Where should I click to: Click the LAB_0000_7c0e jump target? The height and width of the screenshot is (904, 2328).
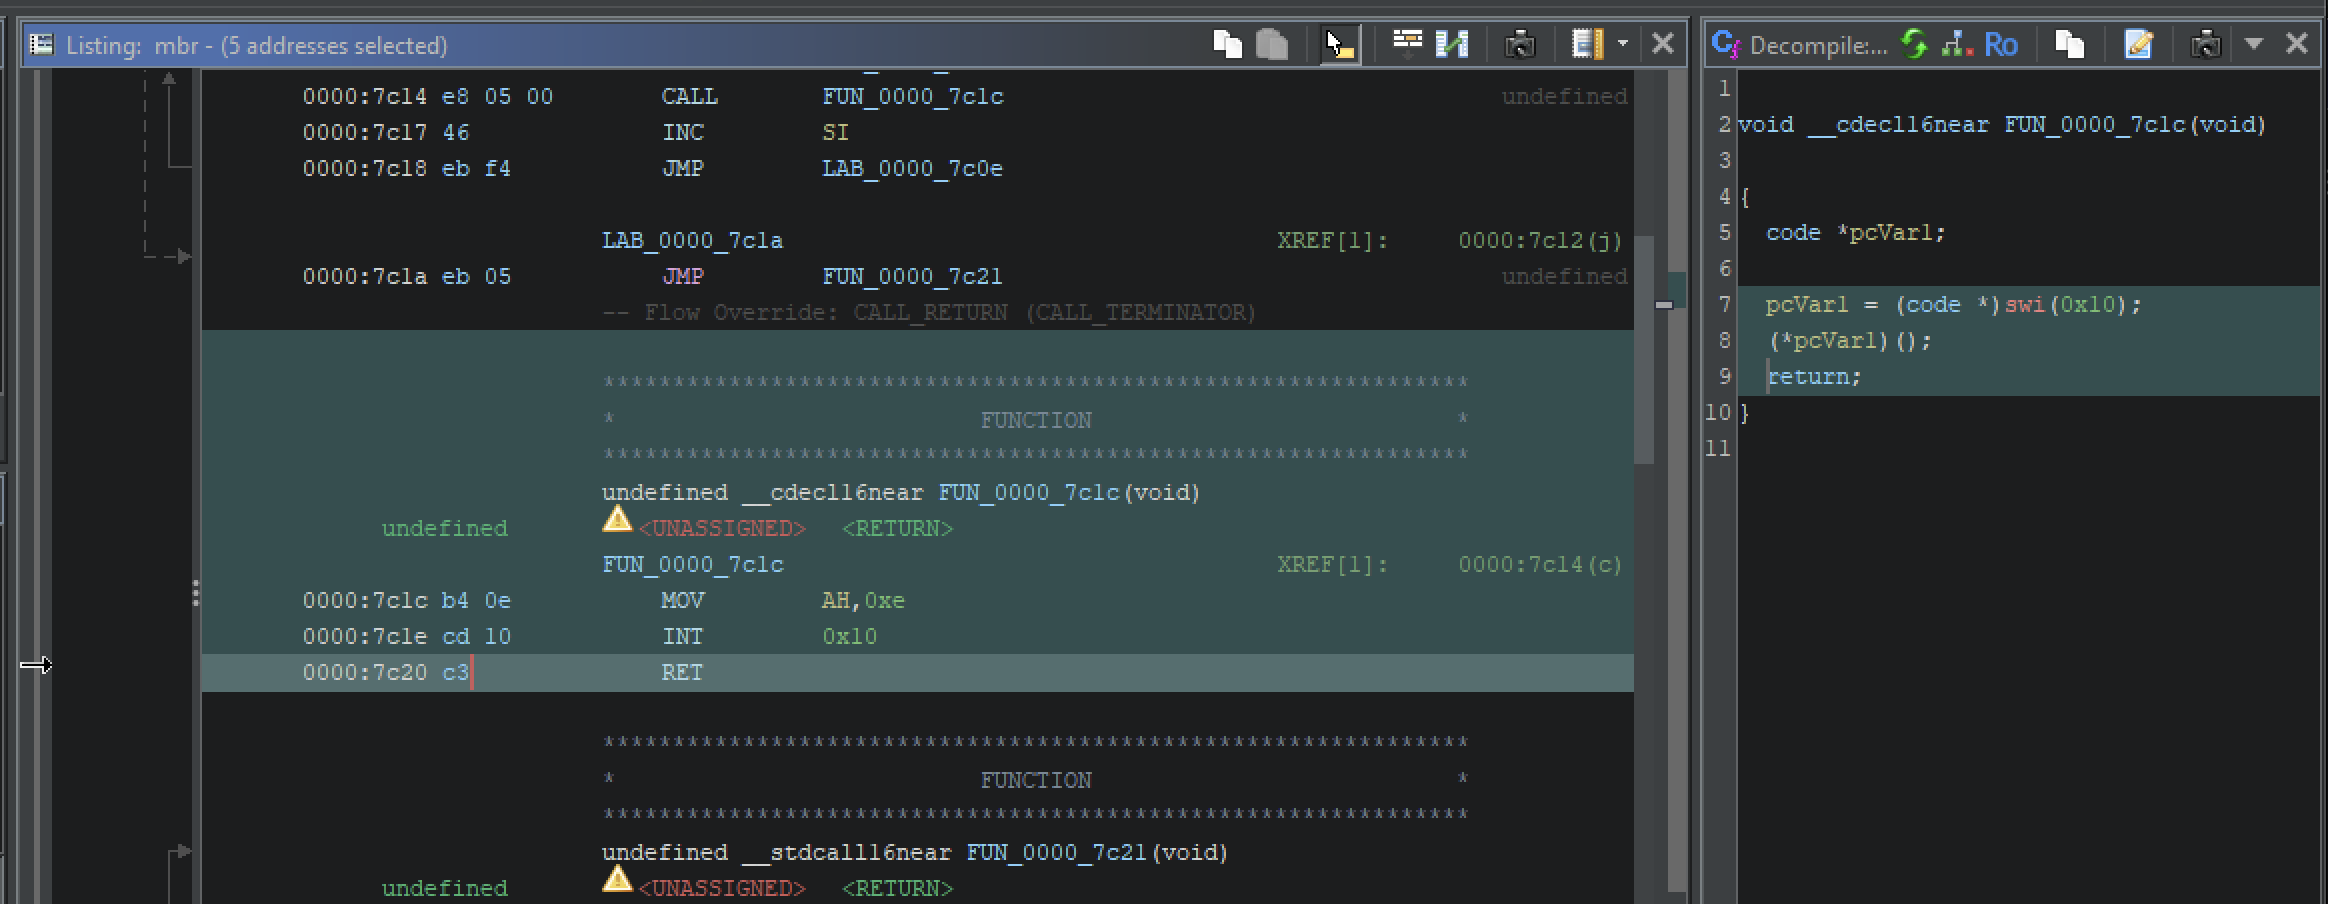912,169
